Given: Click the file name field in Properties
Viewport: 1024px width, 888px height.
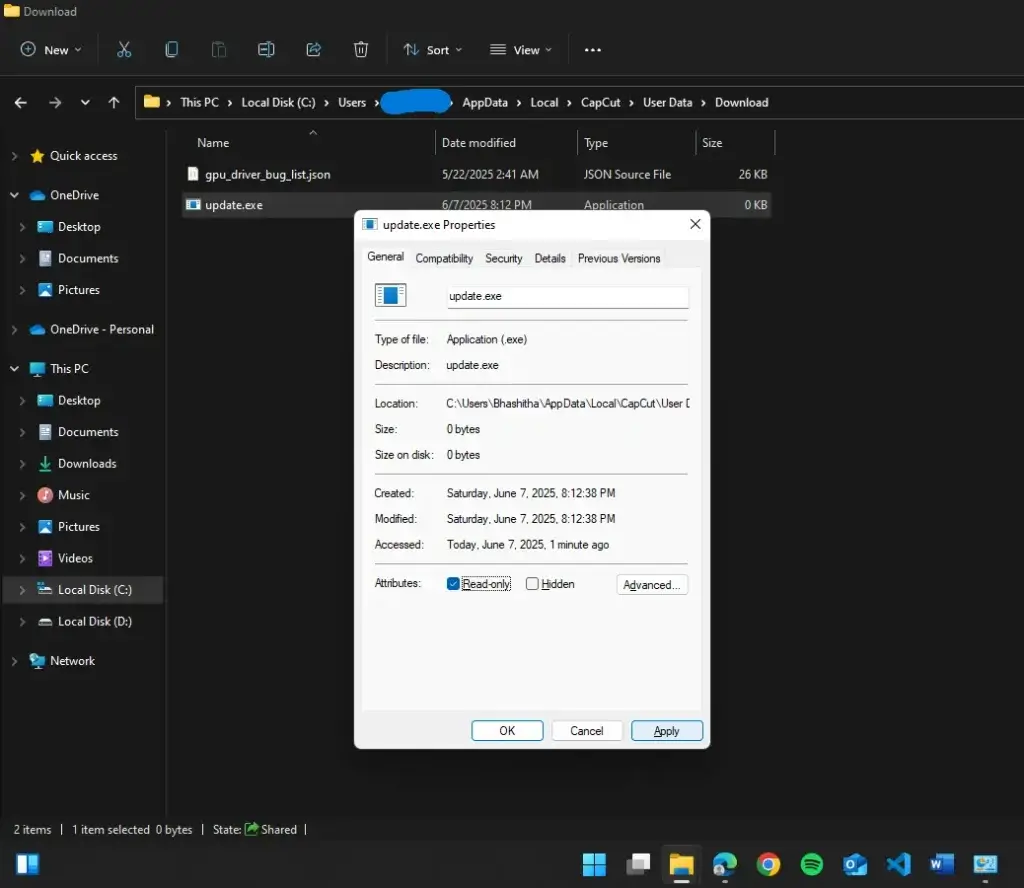Looking at the screenshot, I should tap(568, 296).
